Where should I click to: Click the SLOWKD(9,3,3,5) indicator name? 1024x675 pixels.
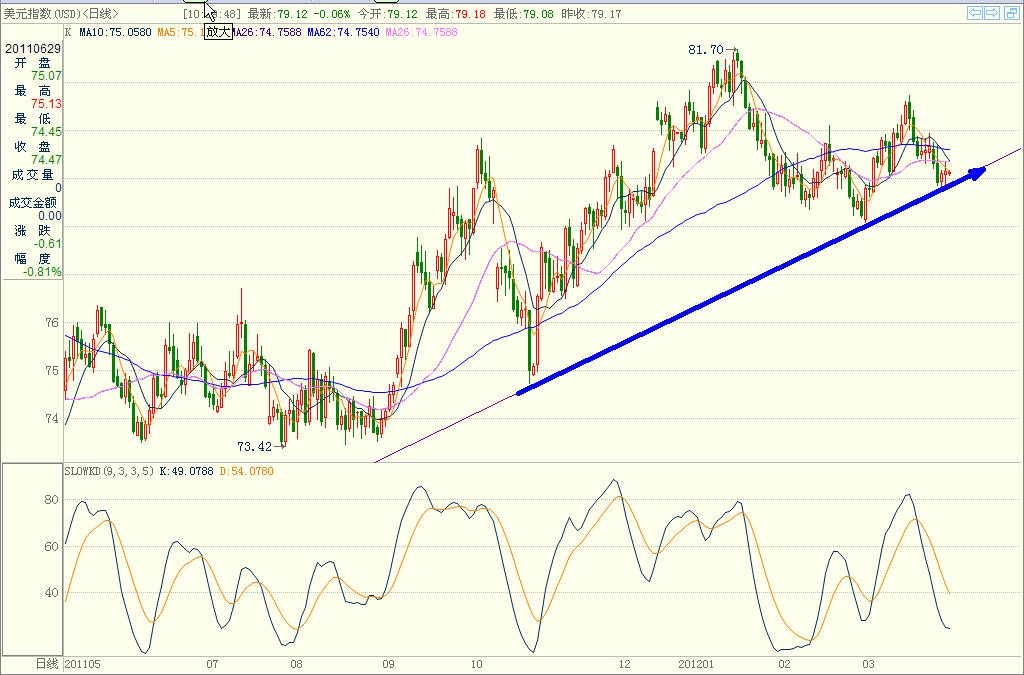point(110,471)
